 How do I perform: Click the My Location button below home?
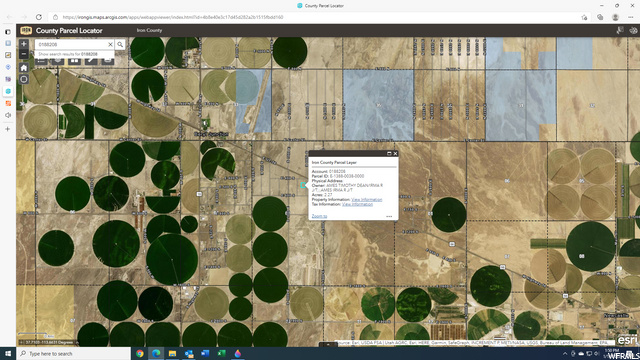tap(24, 79)
